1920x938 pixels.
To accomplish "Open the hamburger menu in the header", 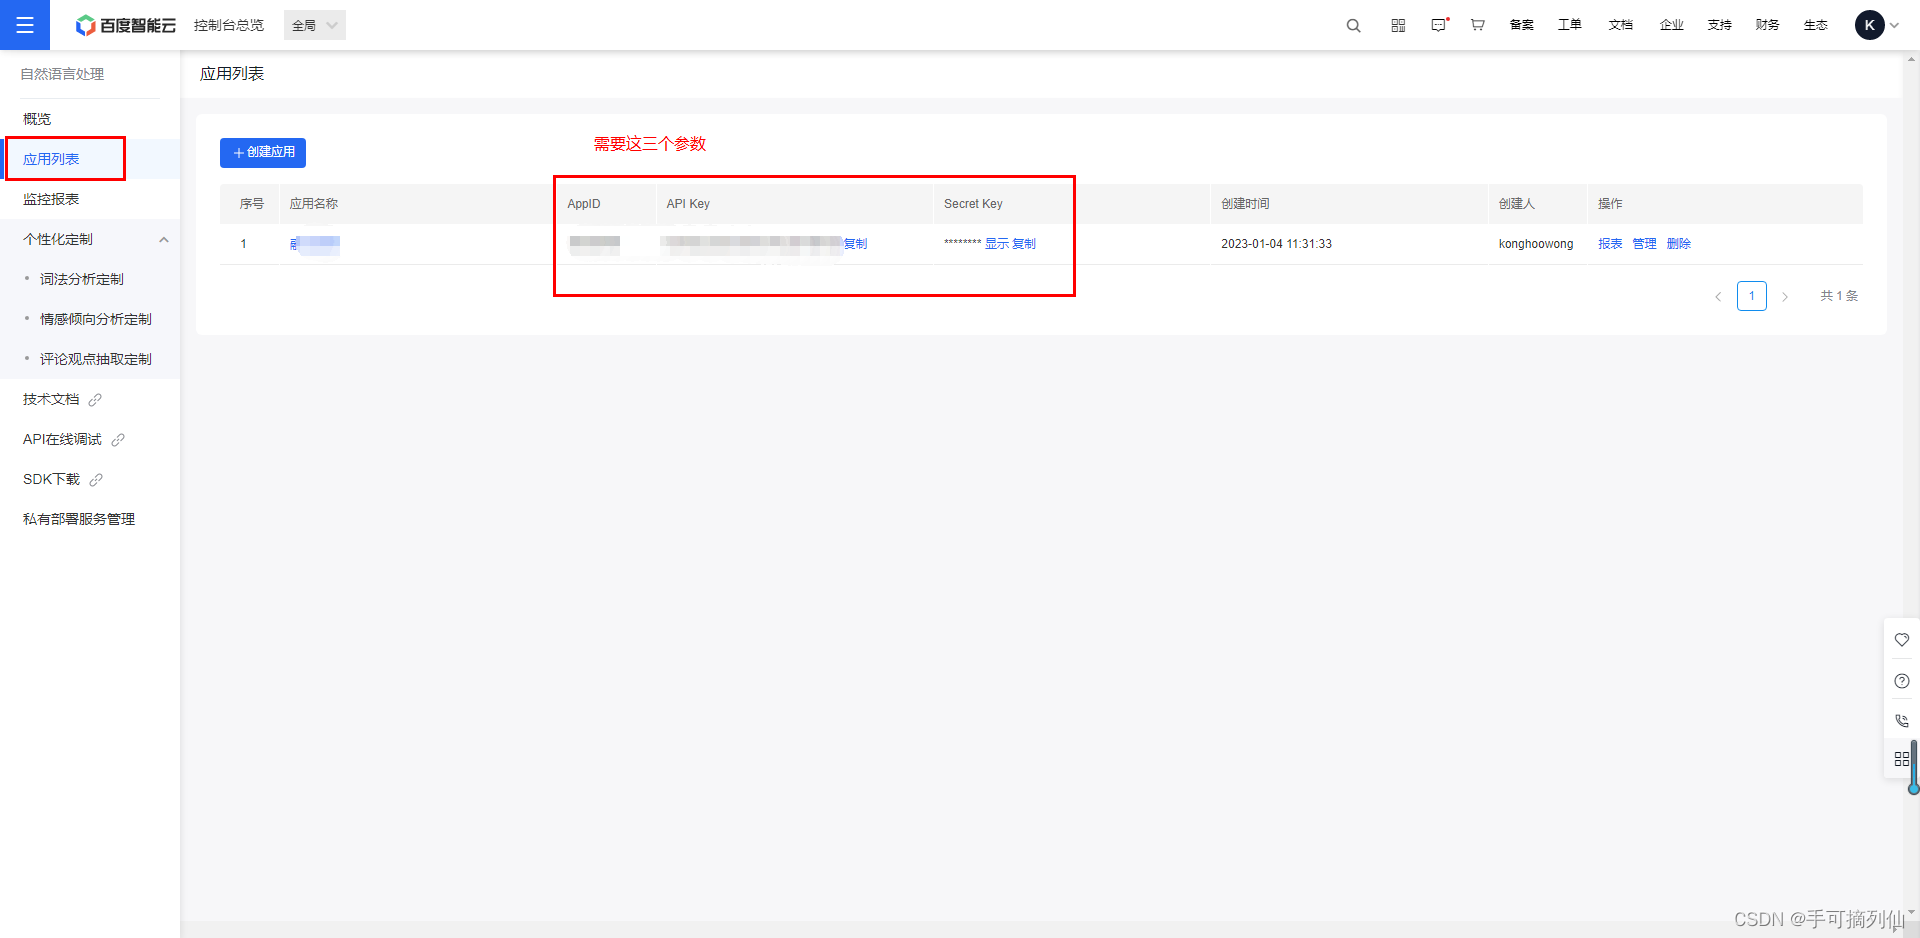I will [x=25, y=25].
